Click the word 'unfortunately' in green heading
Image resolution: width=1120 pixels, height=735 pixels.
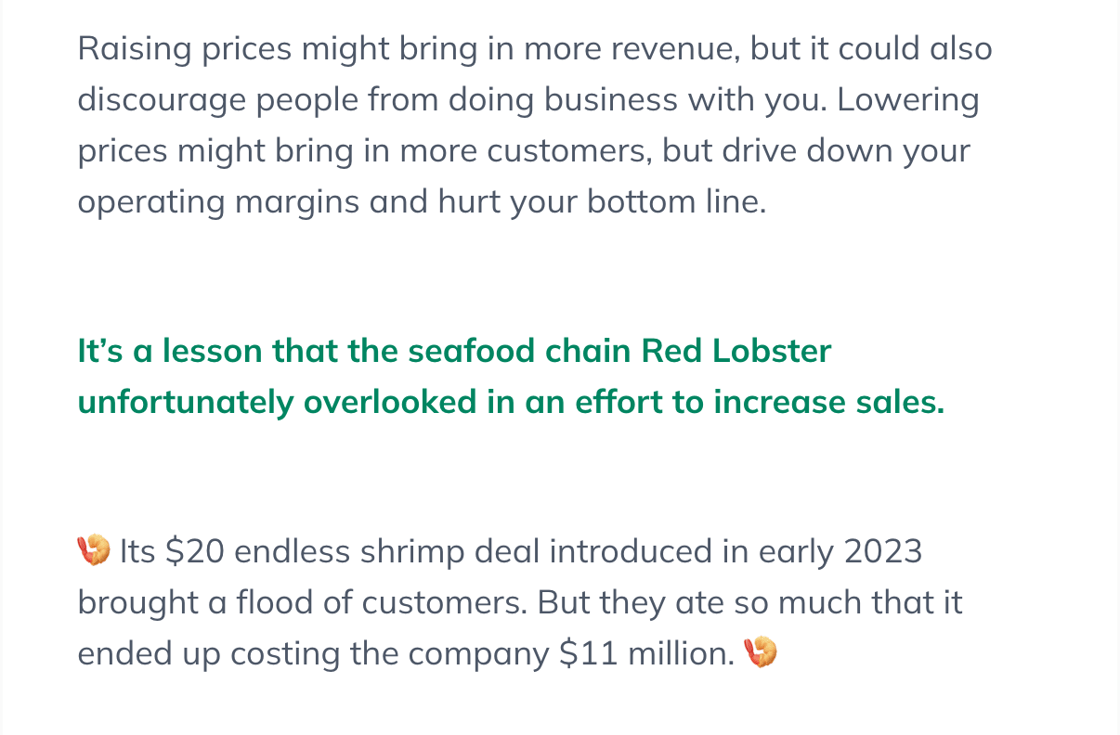pyautogui.click(x=186, y=402)
